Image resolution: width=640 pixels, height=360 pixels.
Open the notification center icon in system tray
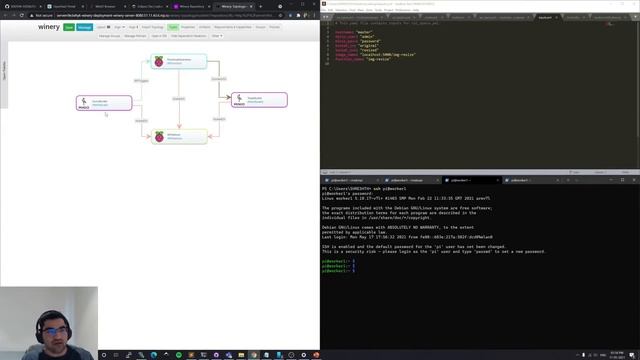click(632, 355)
